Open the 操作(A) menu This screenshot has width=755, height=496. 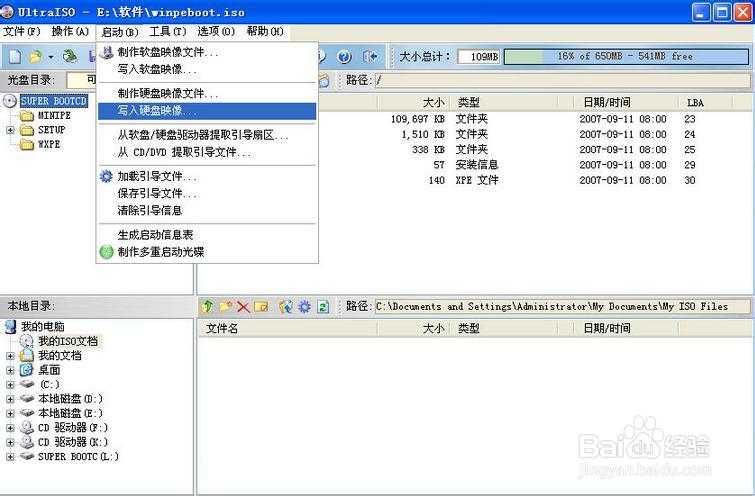[x=70, y=32]
